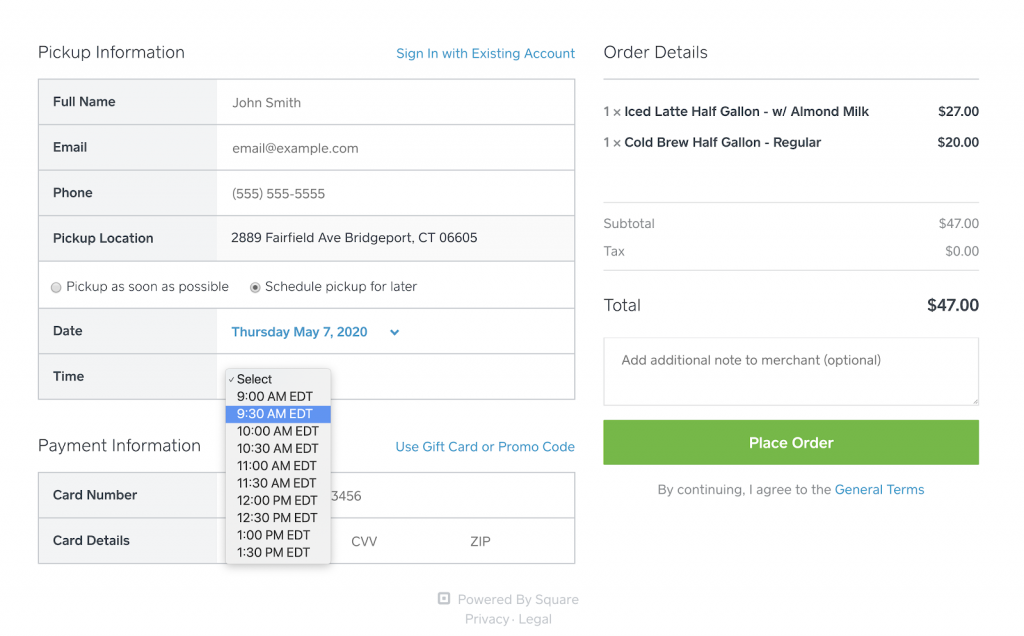Screen dimensions: 1024x636
Task: Open Sign In with Existing Account
Action: pyautogui.click(x=485, y=53)
